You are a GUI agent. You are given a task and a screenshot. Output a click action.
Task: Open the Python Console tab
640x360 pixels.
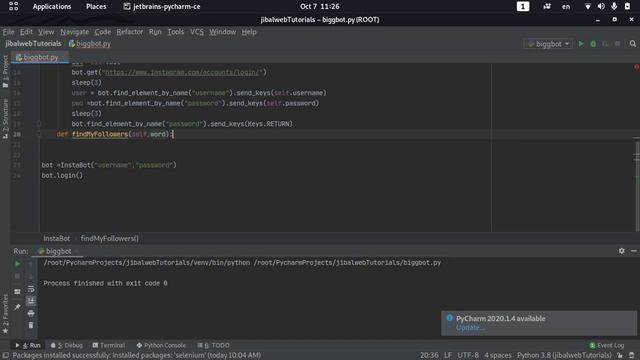[x=161, y=345]
